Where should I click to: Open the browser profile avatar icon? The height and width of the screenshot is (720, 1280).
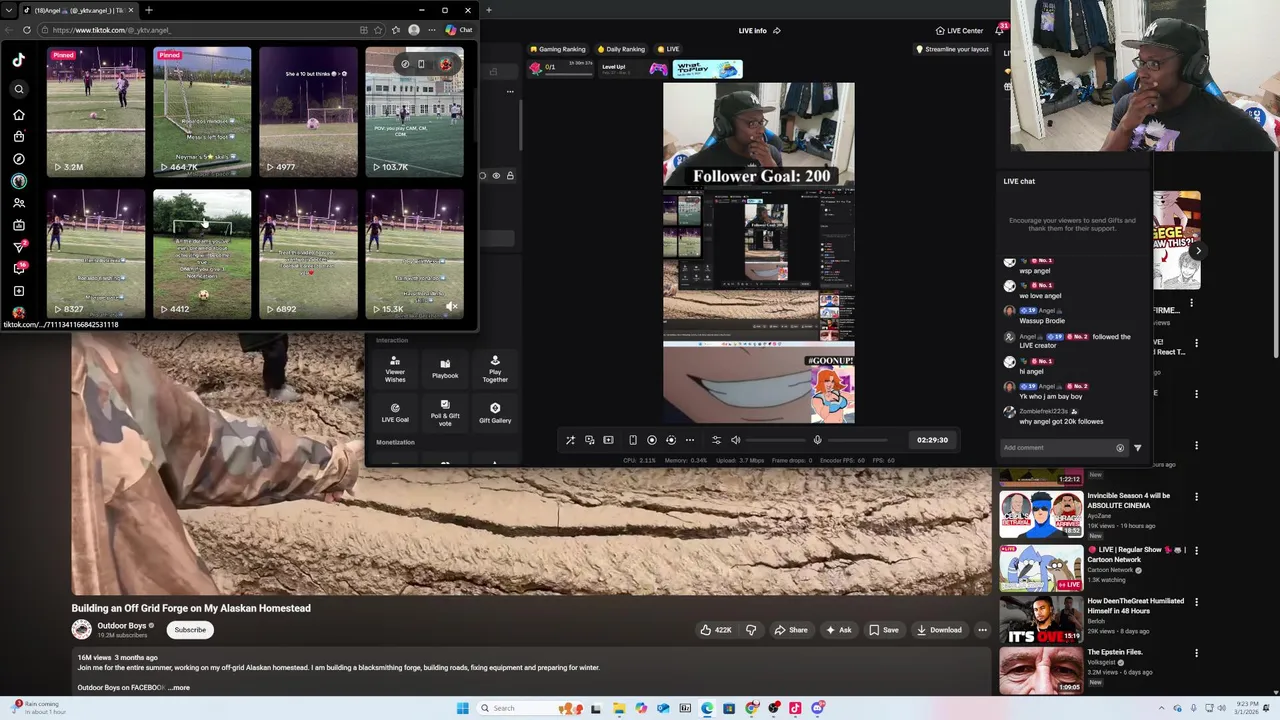(414, 30)
